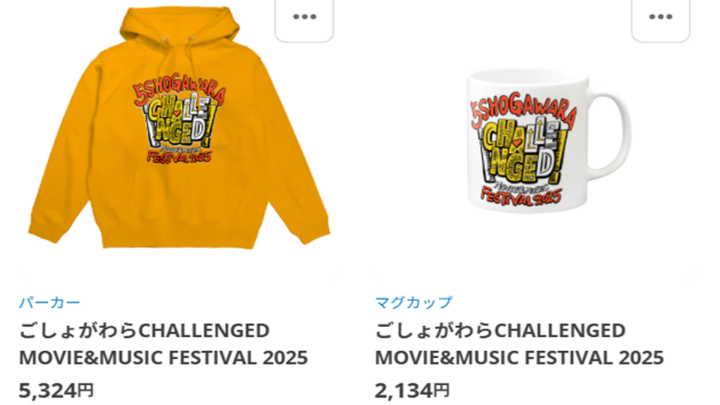This screenshot has width=720, height=405.
Task: Click MOVIE&MUSIC FESTIVAL 2025 text under the hoodie
Action: coord(163,358)
